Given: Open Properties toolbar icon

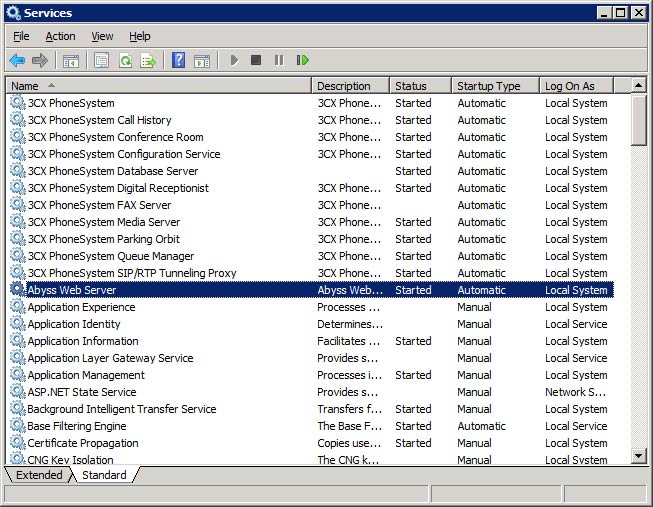Looking at the screenshot, I should click(102, 61).
